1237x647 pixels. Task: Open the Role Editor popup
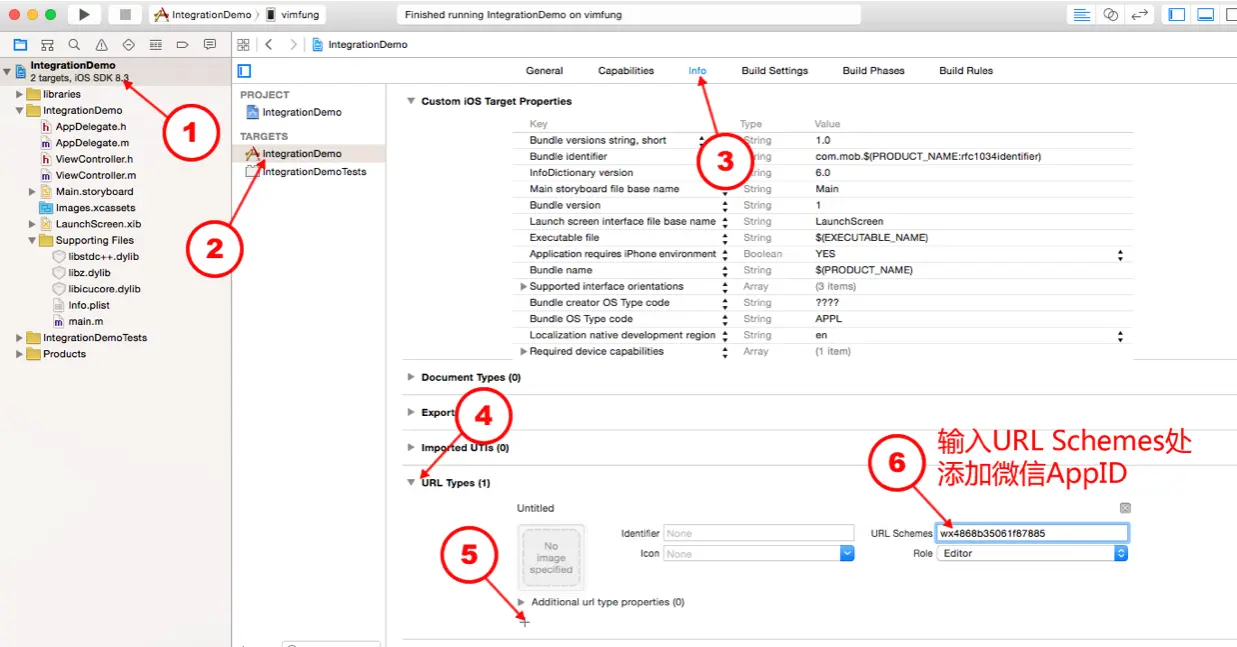(x=1032, y=553)
